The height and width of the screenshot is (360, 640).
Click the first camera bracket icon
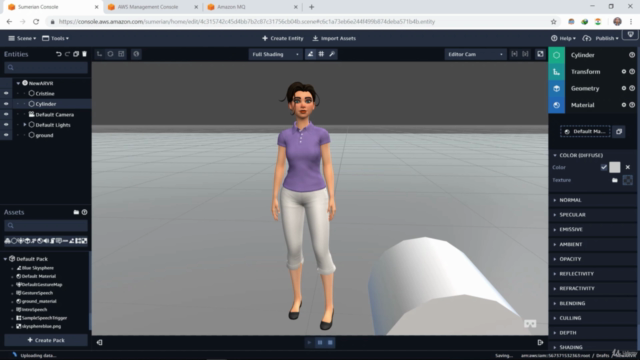point(514,54)
